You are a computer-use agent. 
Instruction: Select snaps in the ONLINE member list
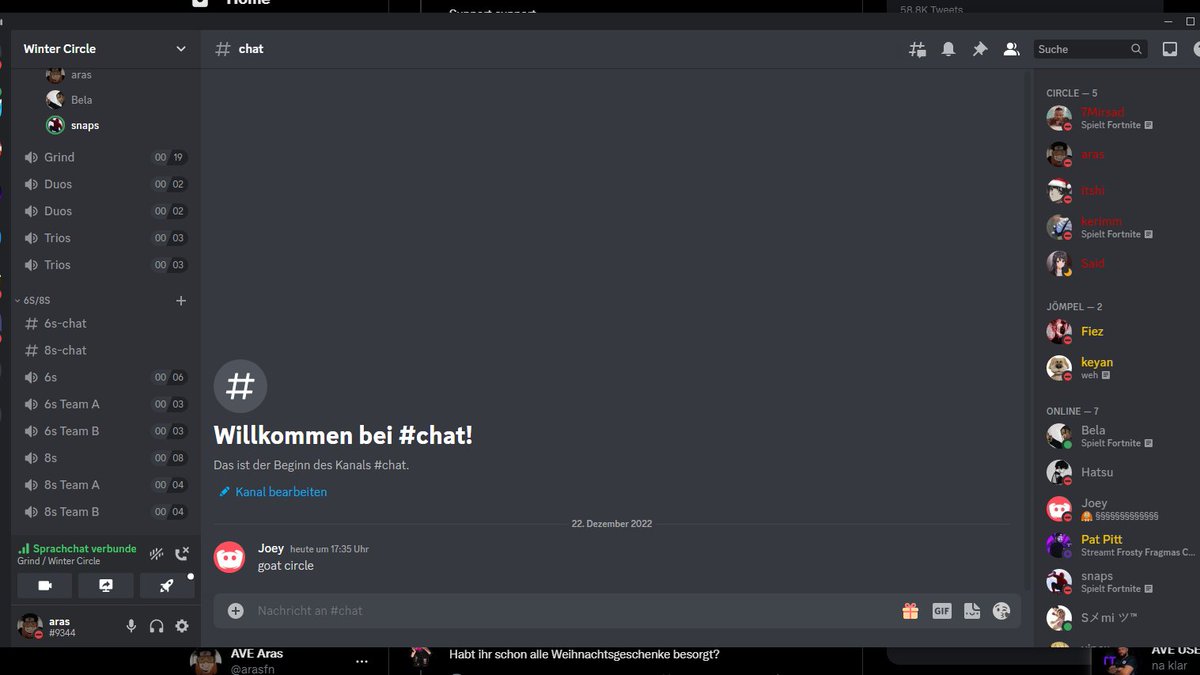tap(1118, 582)
